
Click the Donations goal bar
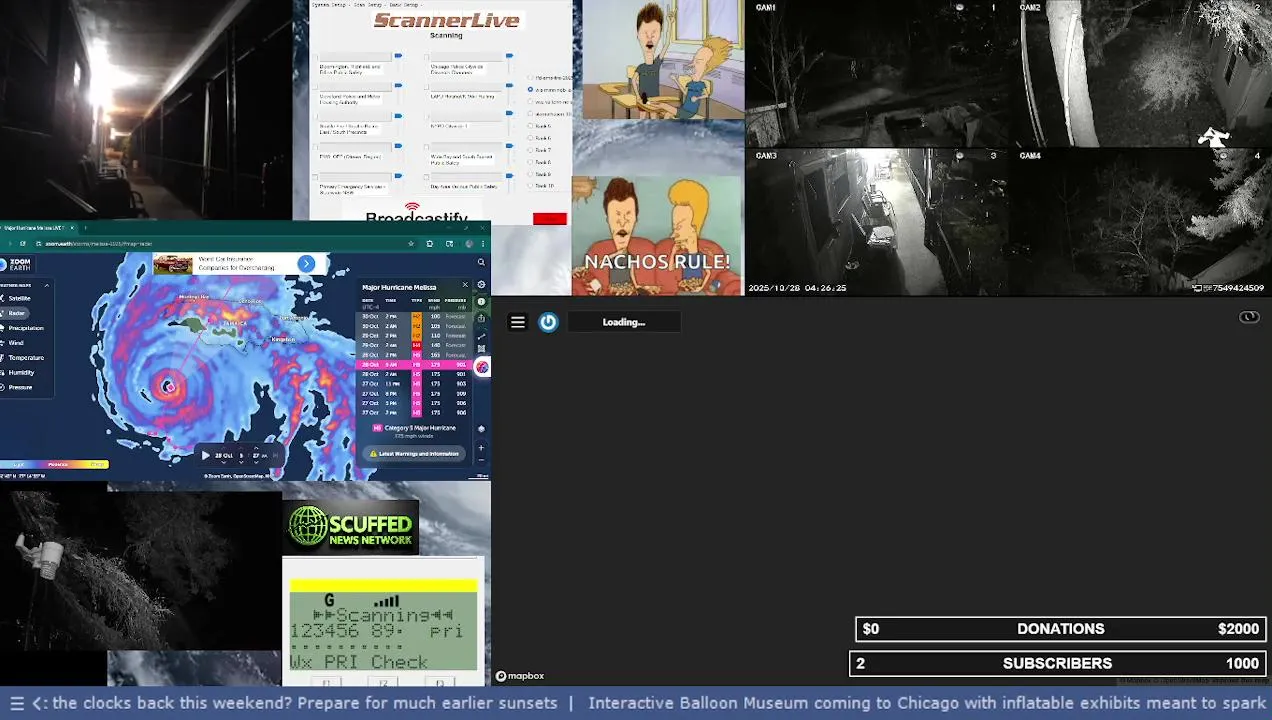(1061, 629)
